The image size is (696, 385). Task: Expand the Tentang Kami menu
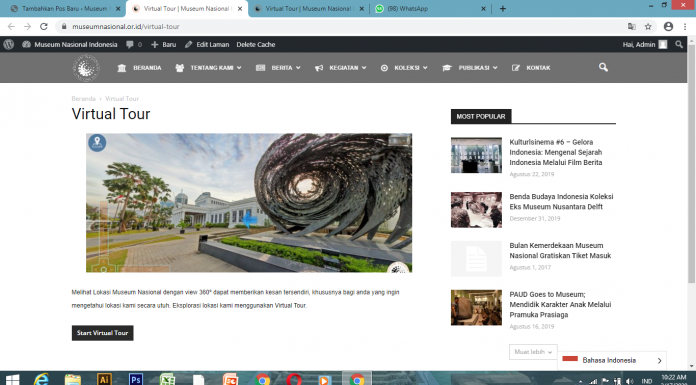[x=209, y=68]
